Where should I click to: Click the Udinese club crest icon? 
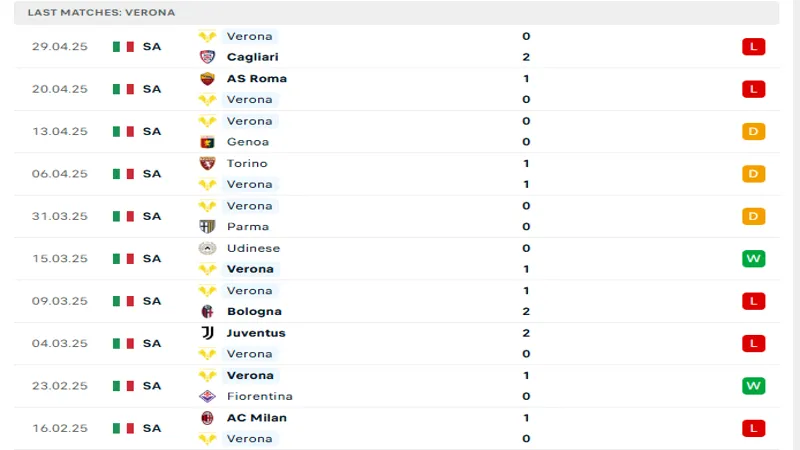[208, 248]
